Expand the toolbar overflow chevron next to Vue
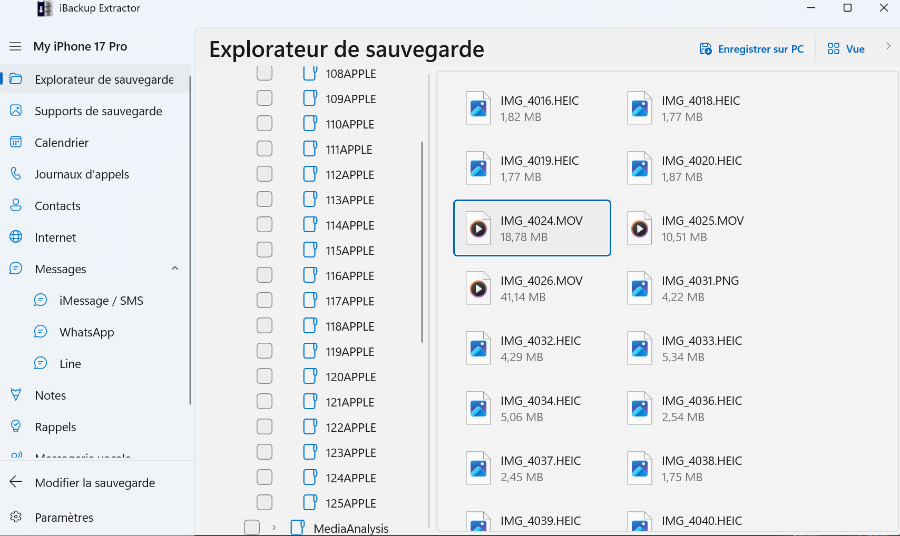The image size is (900, 536). (888, 46)
